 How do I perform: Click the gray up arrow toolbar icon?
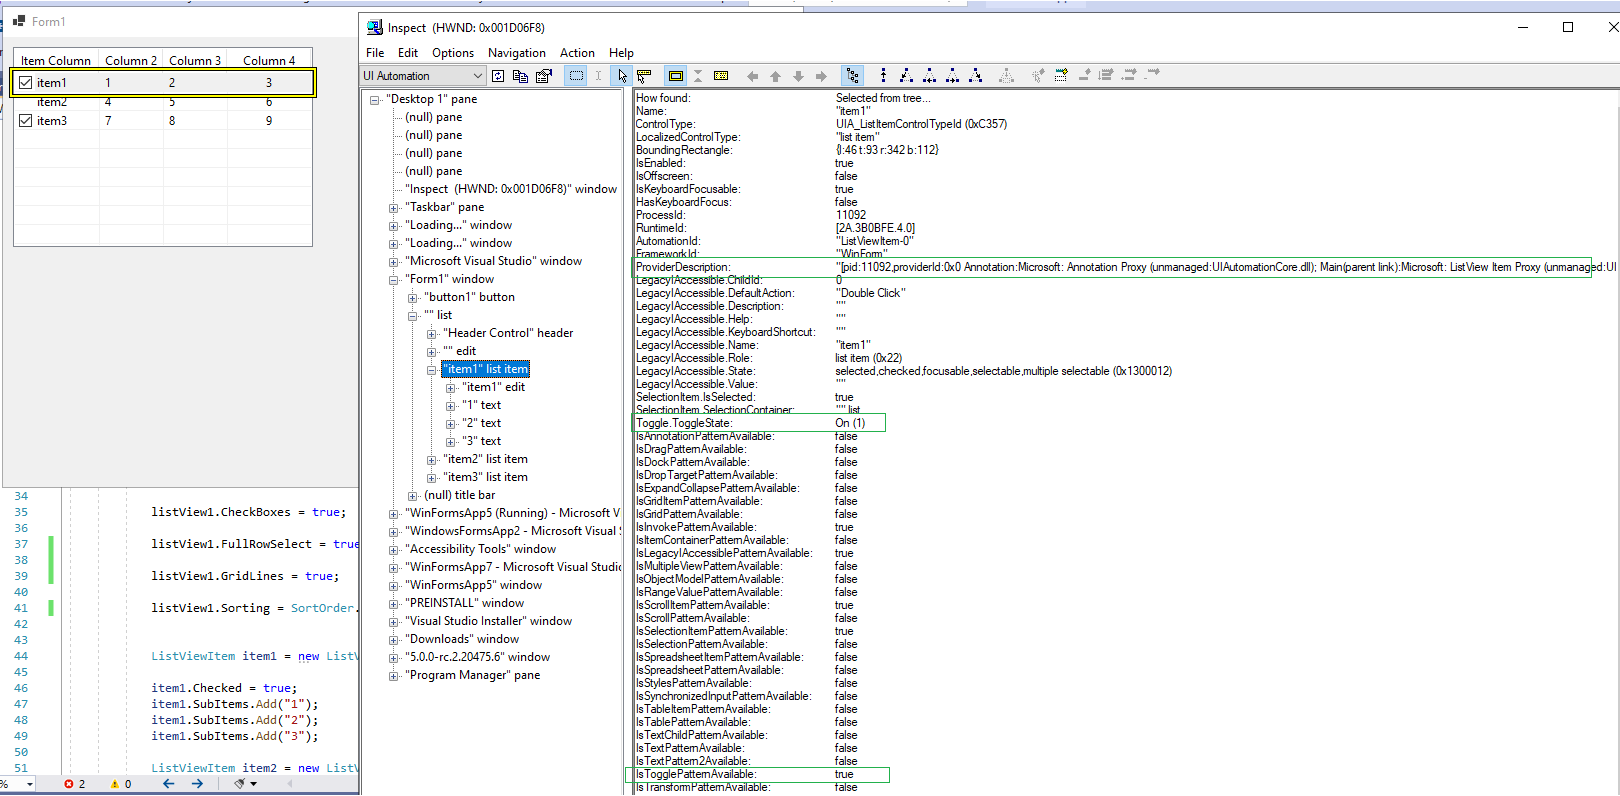(775, 76)
